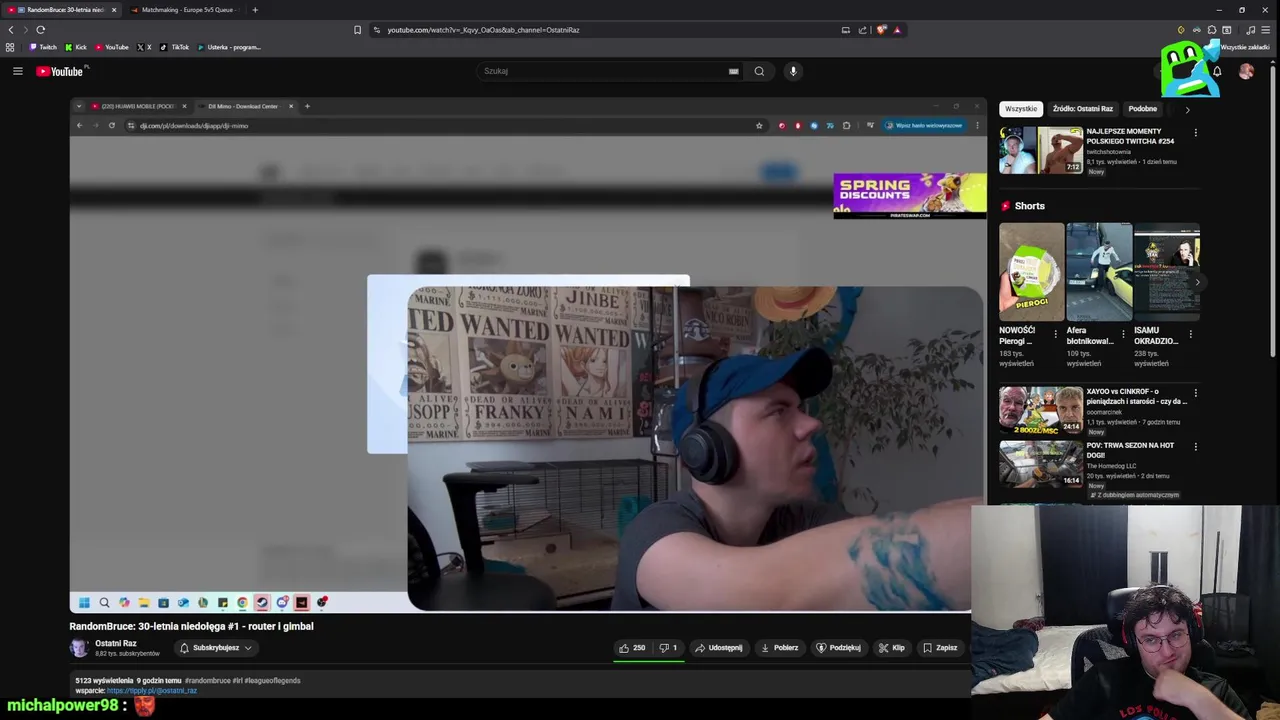Open Wszystkie zakładki bookmarks folder
The height and width of the screenshot is (720, 1280).
pyautogui.click(x=1245, y=47)
